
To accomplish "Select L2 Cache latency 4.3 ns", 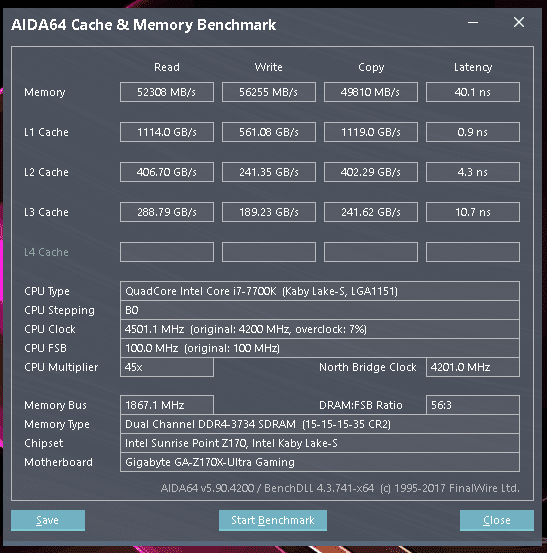I will click(x=473, y=172).
